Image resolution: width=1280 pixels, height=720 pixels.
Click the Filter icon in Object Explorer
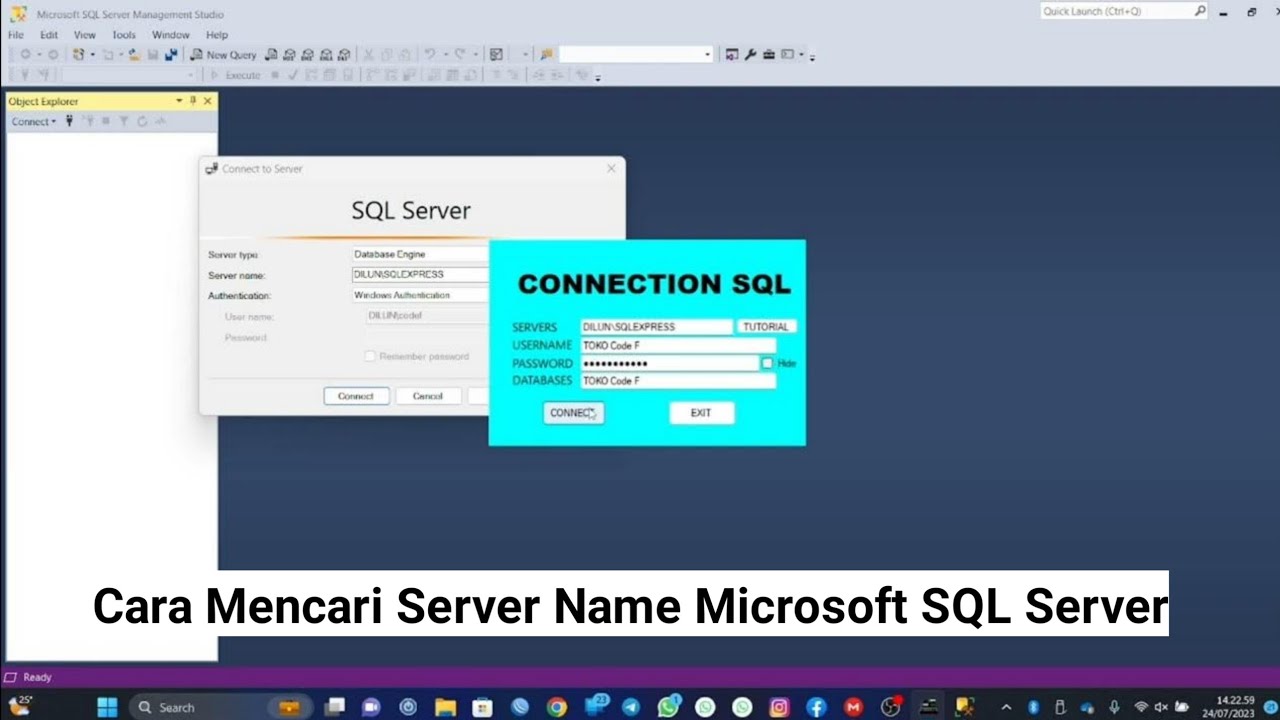click(124, 122)
